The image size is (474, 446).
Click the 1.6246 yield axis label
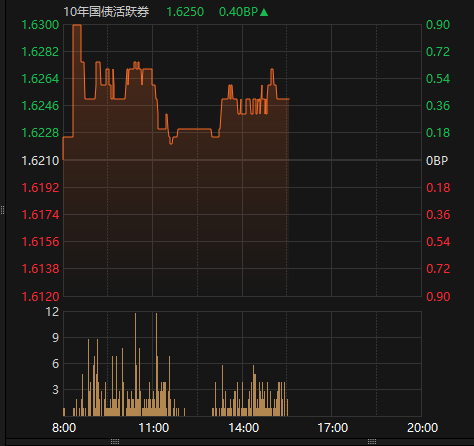pos(40,106)
